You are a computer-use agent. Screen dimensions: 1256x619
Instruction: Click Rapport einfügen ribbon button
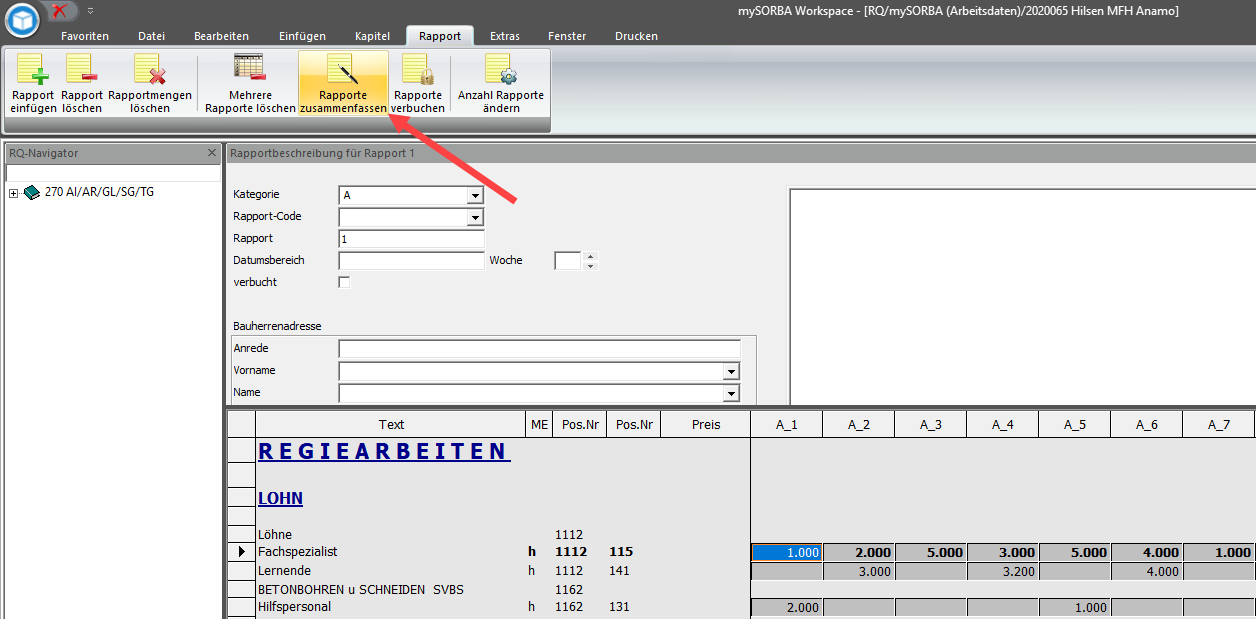click(x=34, y=83)
